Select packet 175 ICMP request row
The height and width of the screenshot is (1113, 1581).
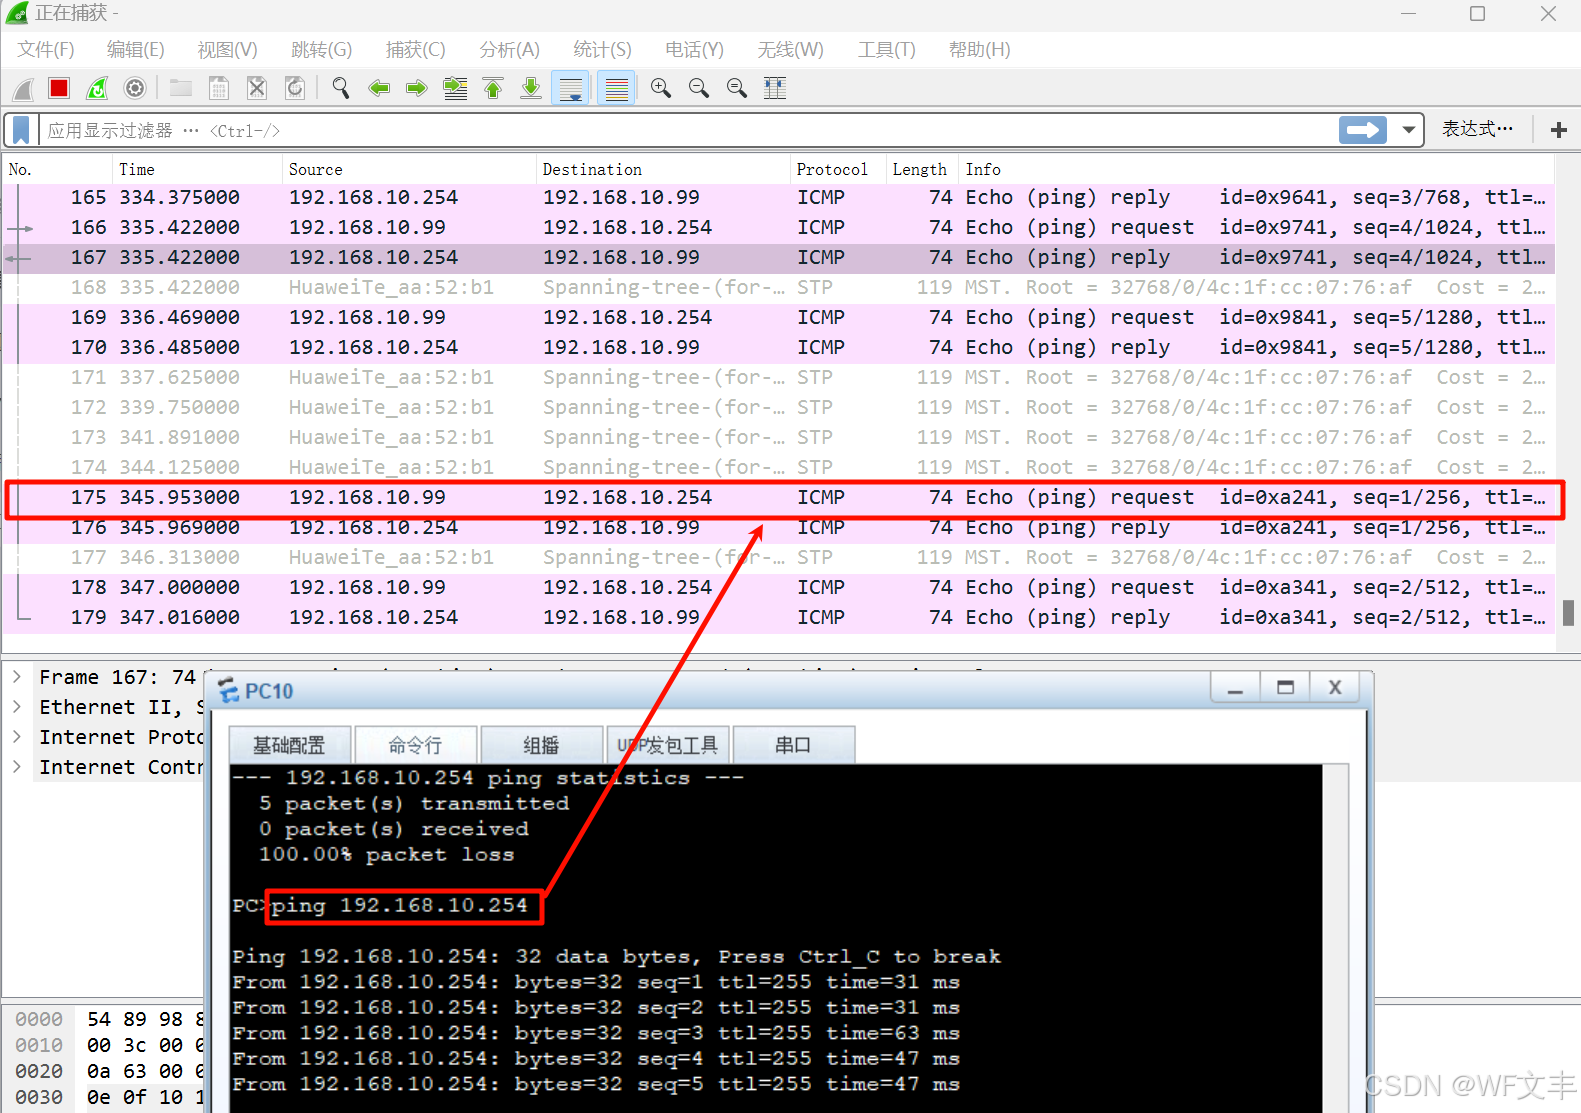(779, 498)
